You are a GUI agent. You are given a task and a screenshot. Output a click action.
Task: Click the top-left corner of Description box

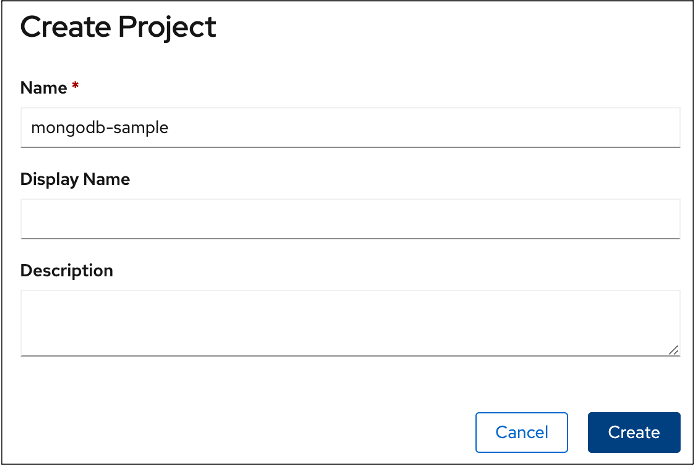tap(29, 299)
